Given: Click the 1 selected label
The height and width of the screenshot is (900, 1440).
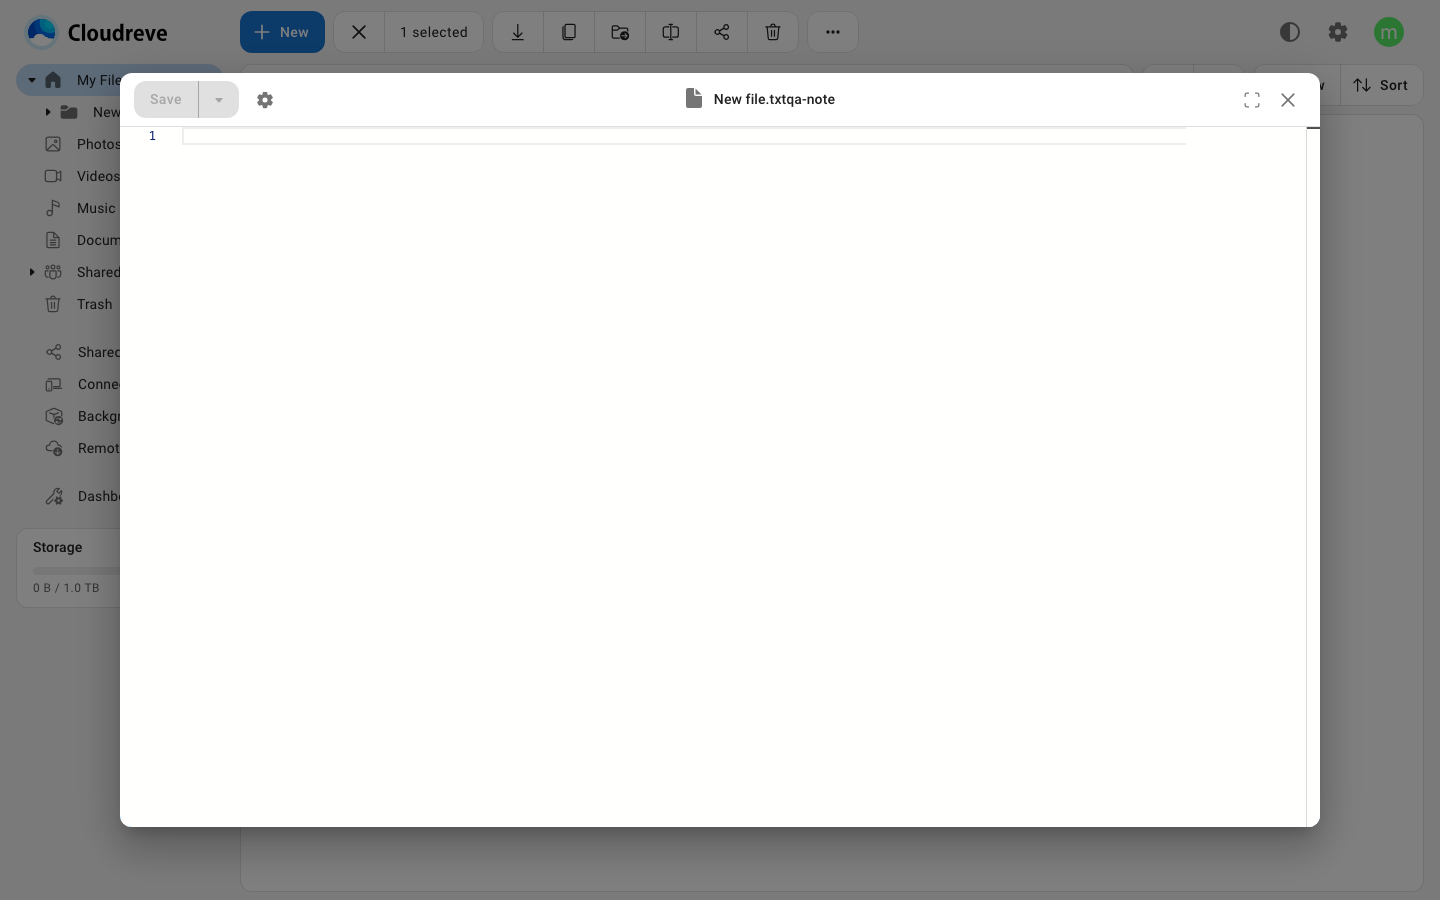Looking at the screenshot, I should (x=434, y=32).
